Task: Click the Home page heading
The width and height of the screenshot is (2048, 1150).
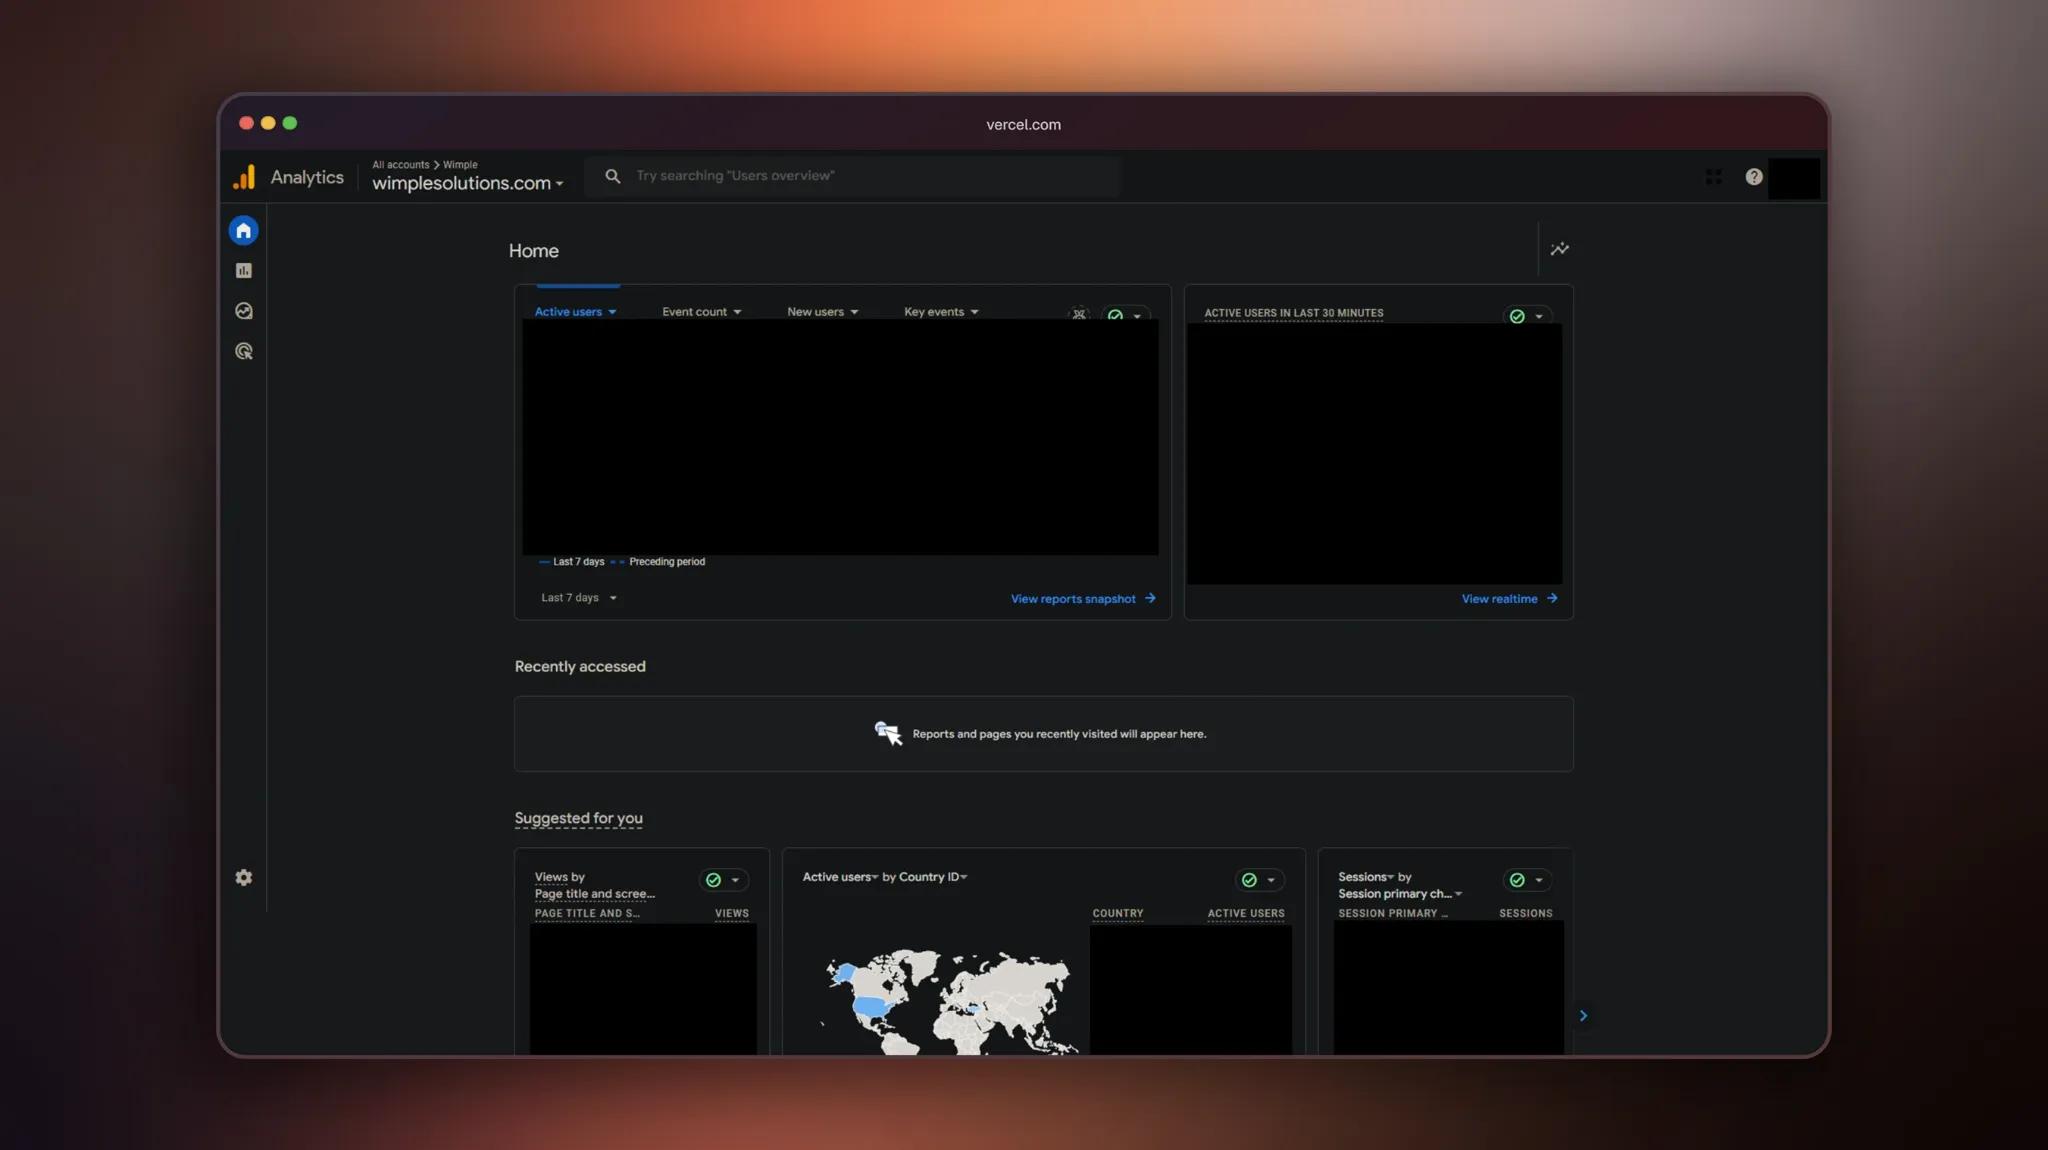Action: coord(533,251)
